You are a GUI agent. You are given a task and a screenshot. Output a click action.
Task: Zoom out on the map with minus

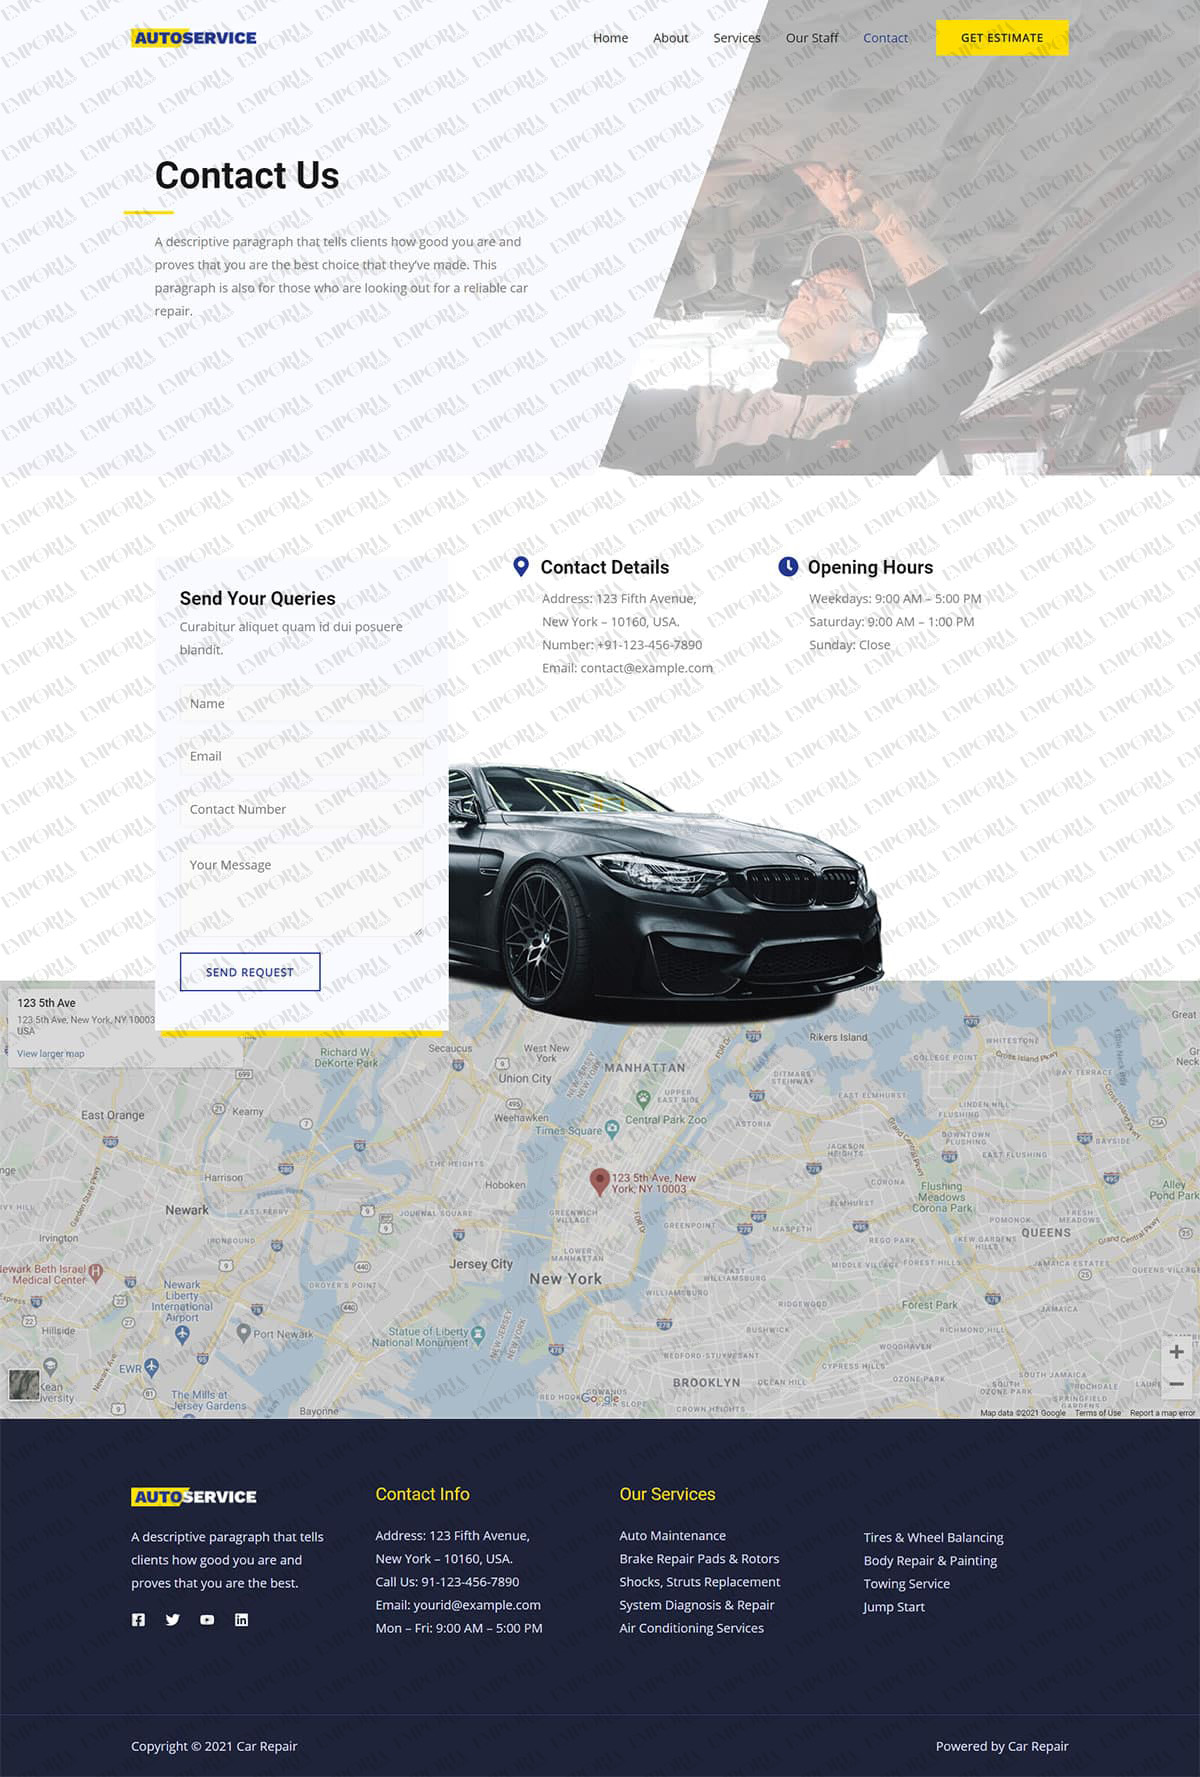1176,1384
